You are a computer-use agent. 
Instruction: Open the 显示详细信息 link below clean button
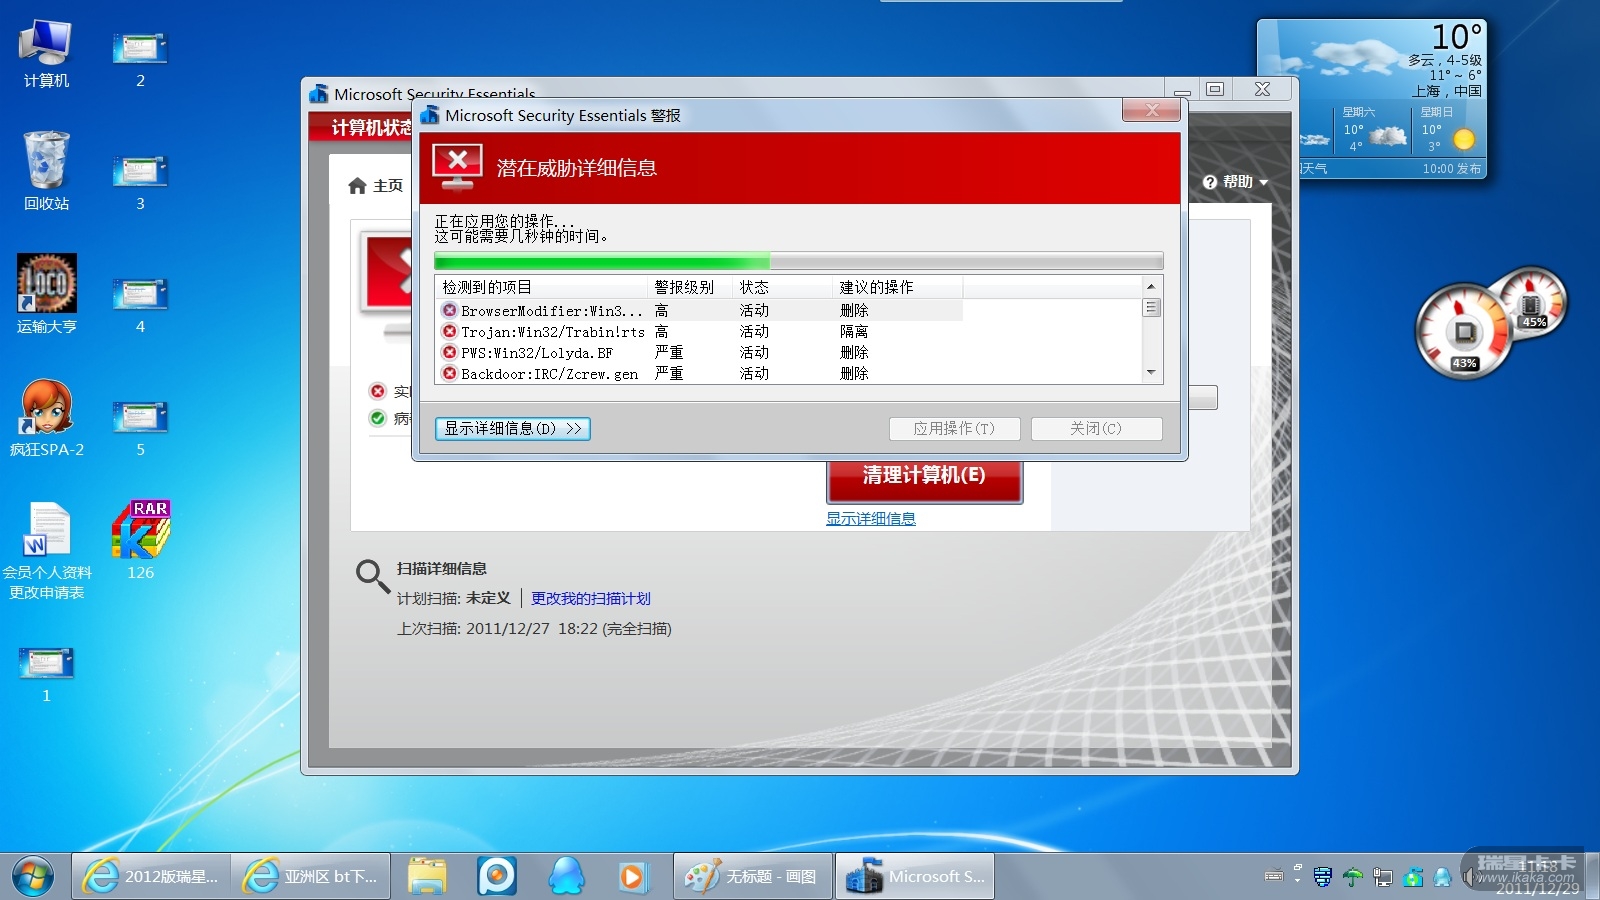click(x=871, y=519)
